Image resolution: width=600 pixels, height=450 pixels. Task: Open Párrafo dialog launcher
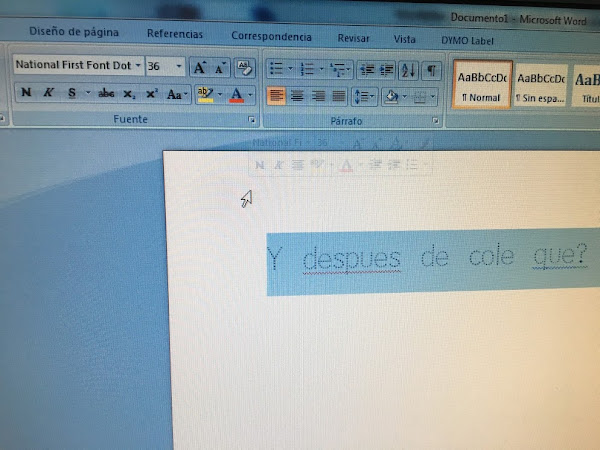point(435,121)
